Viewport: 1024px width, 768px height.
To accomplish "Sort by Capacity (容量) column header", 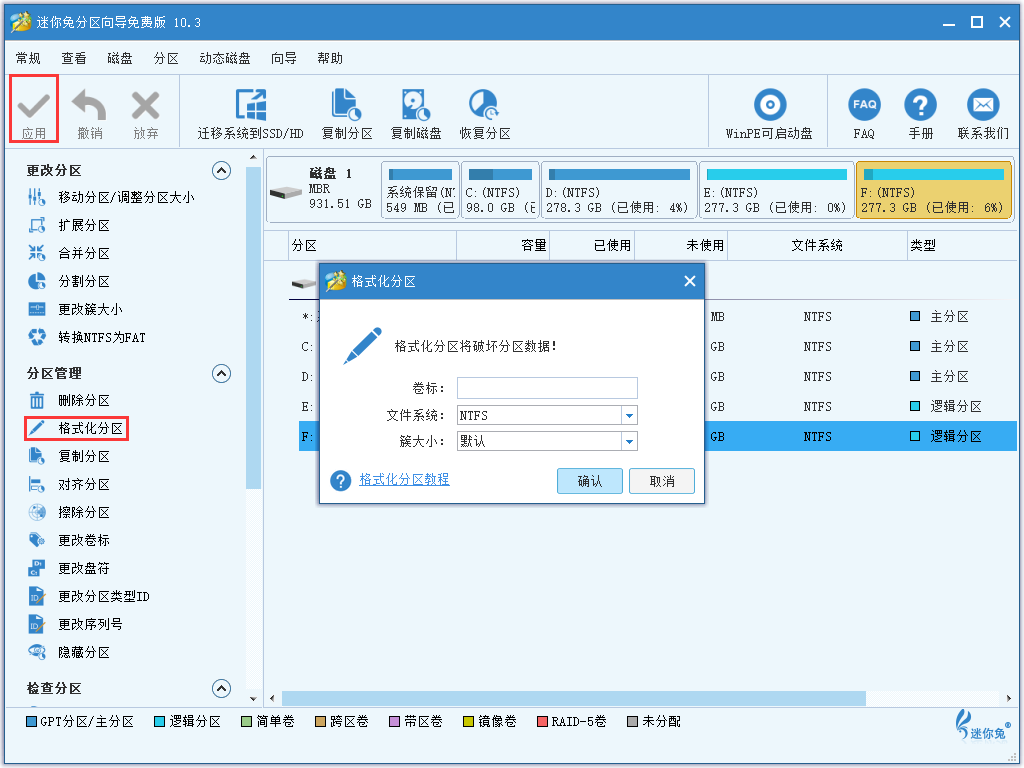I will coord(503,246).
